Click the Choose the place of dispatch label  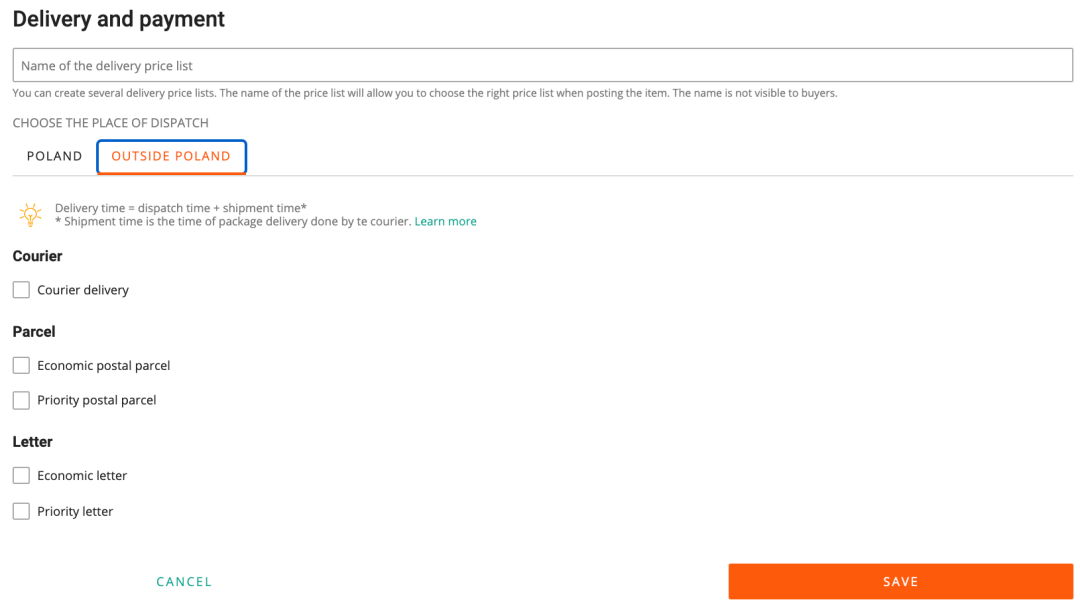(x=110, y=123)
